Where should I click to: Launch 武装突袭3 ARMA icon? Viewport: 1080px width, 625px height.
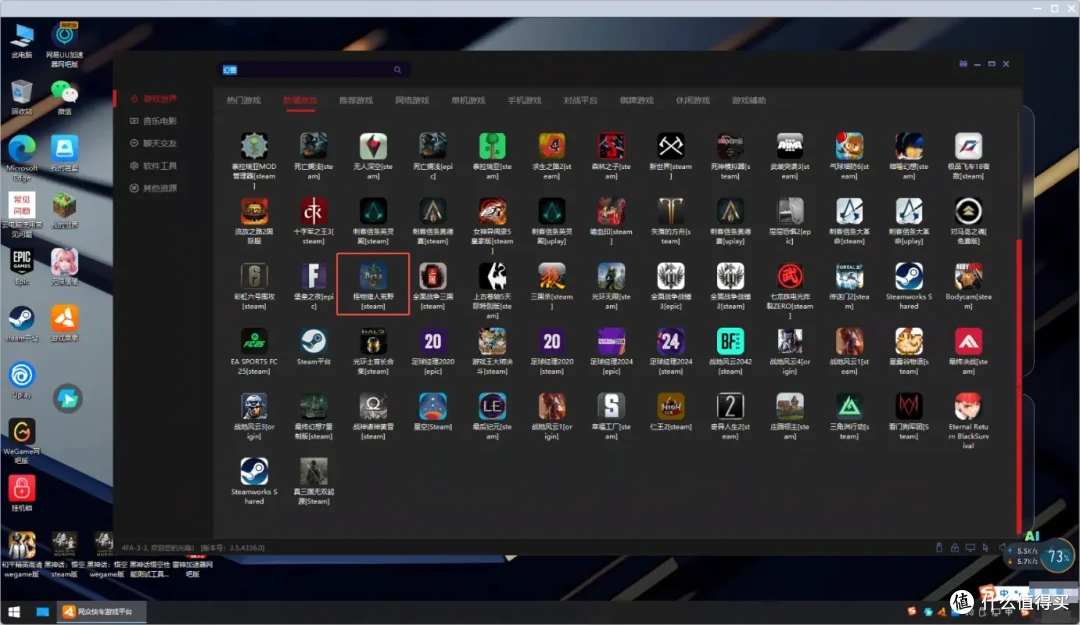(789, 147)
